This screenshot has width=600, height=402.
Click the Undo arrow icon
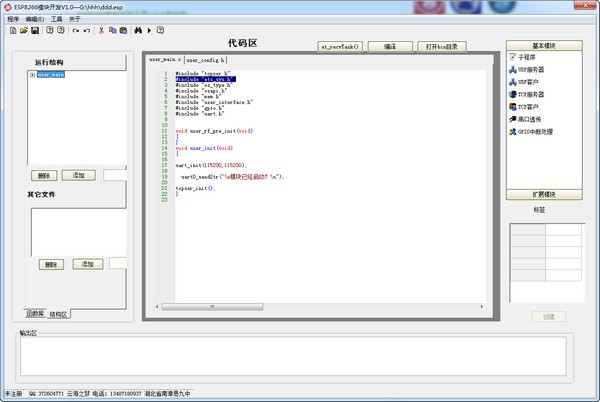click(75, 31)
